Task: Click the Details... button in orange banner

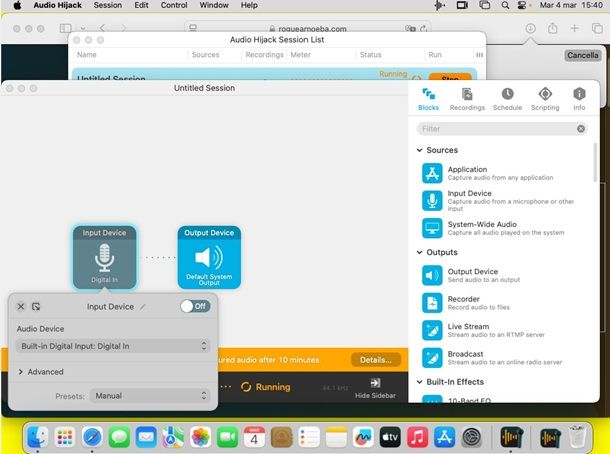Action: click(375, 360)
